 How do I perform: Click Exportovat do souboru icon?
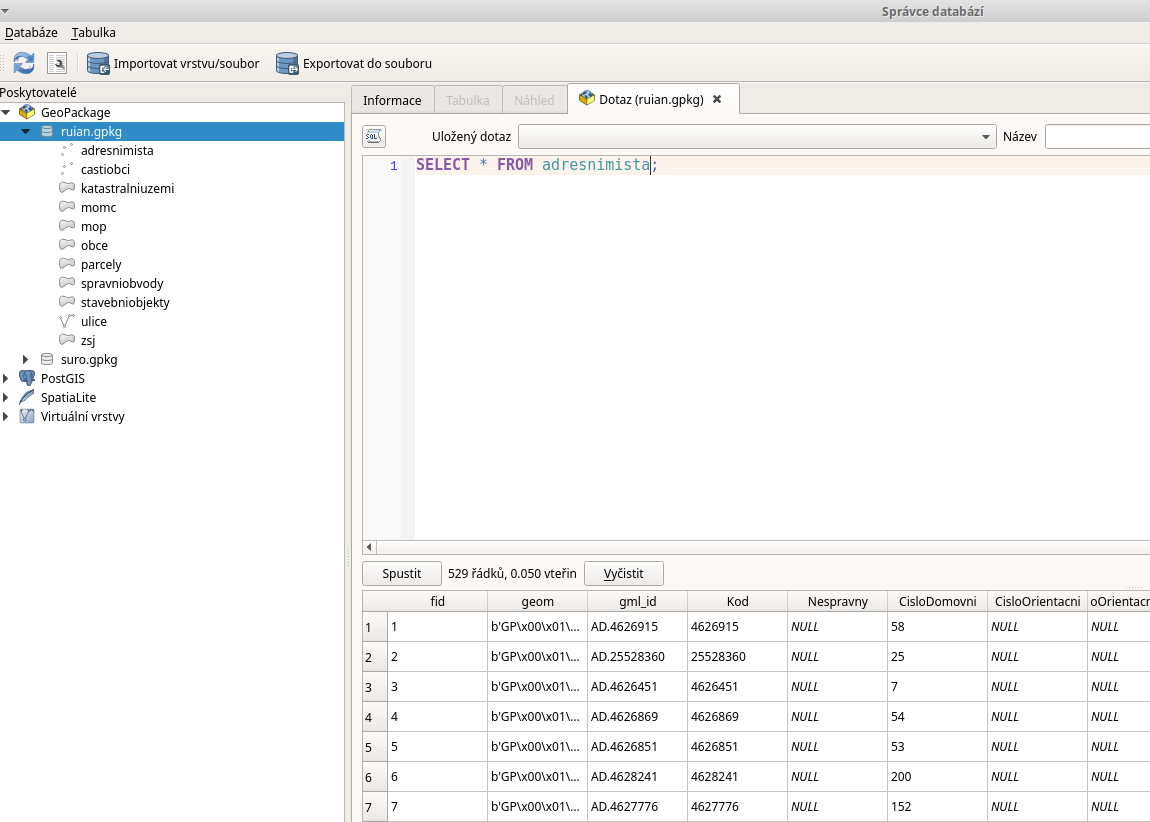point(287,63)
